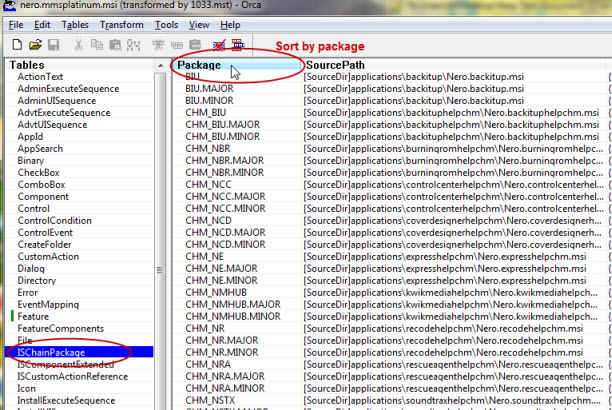Open the Help menu
Image resolution: width=612 pixels, height=410 pixels.
230,25
